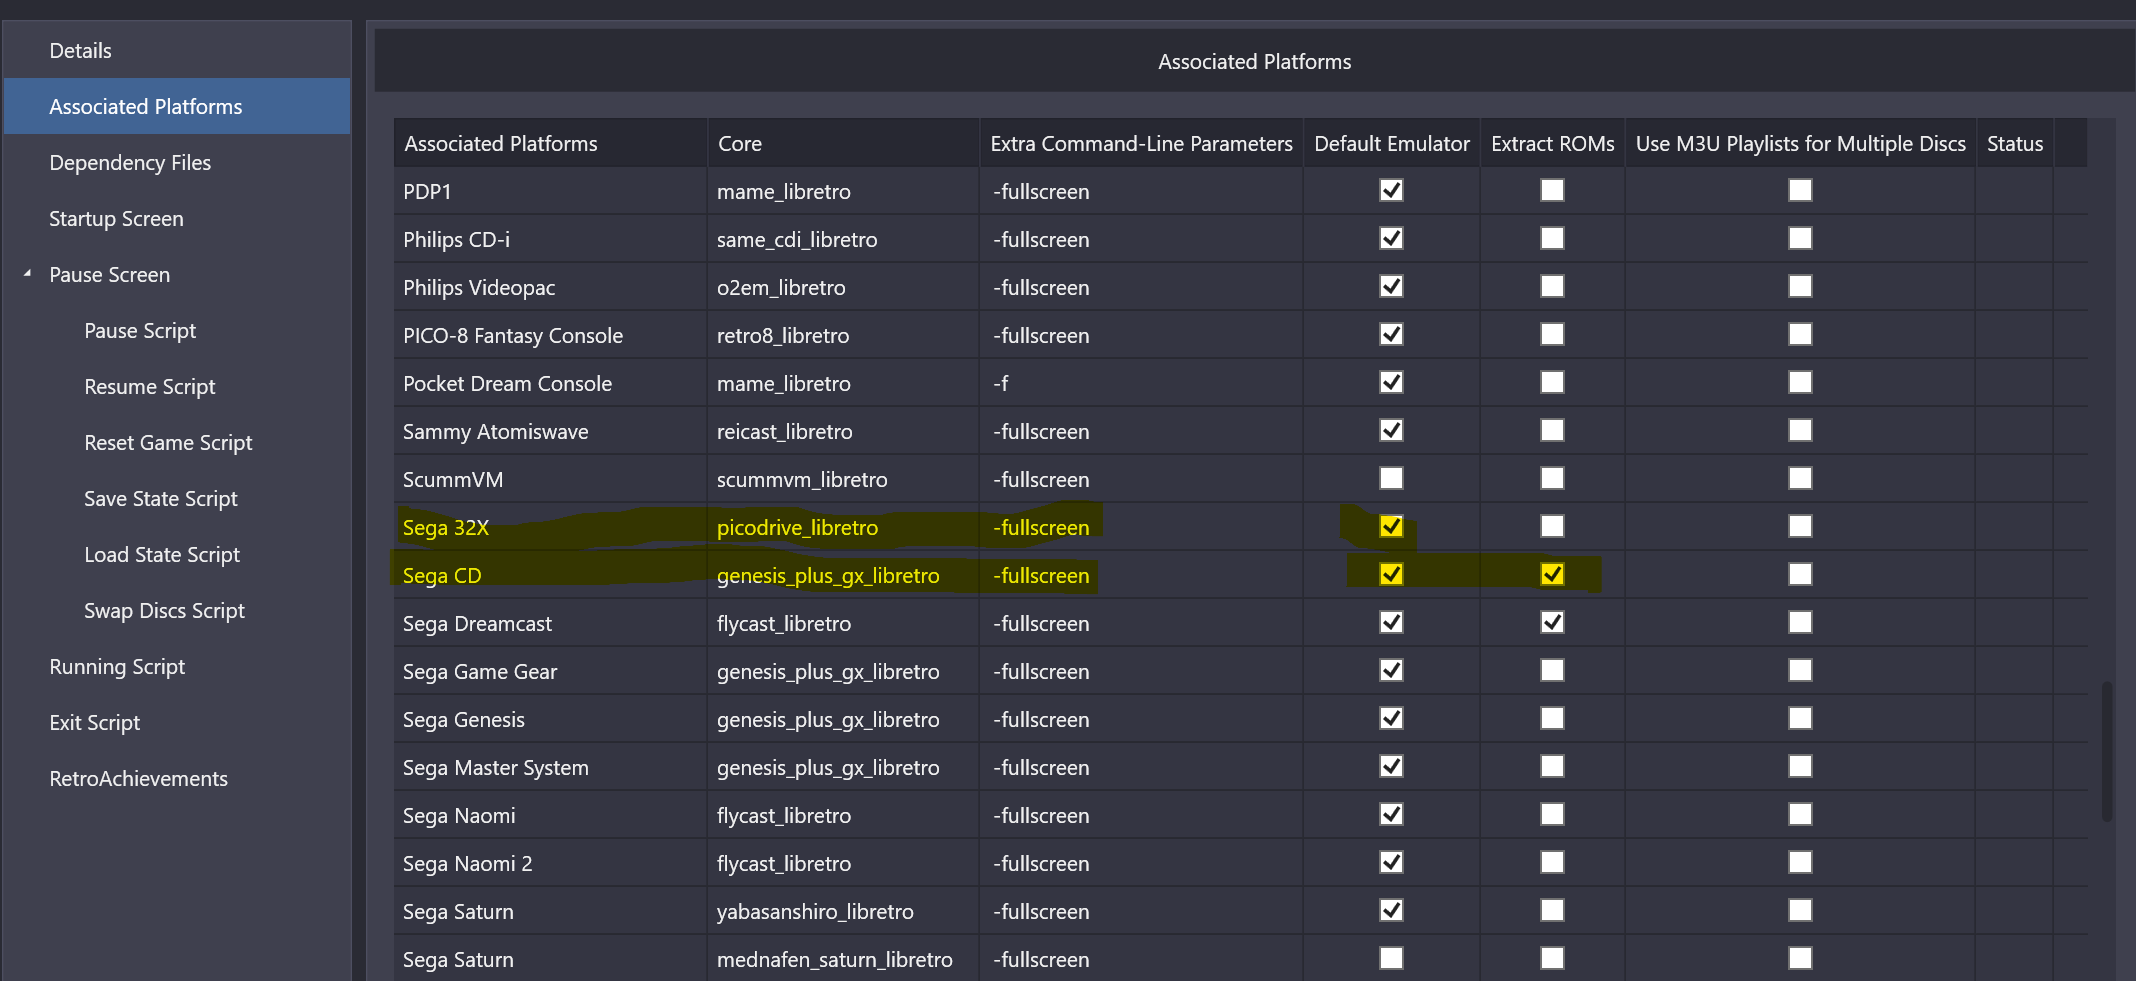Check Default Emulator for ScummVM
This screenshot has height=981, width=2136.
point(1391,478)
